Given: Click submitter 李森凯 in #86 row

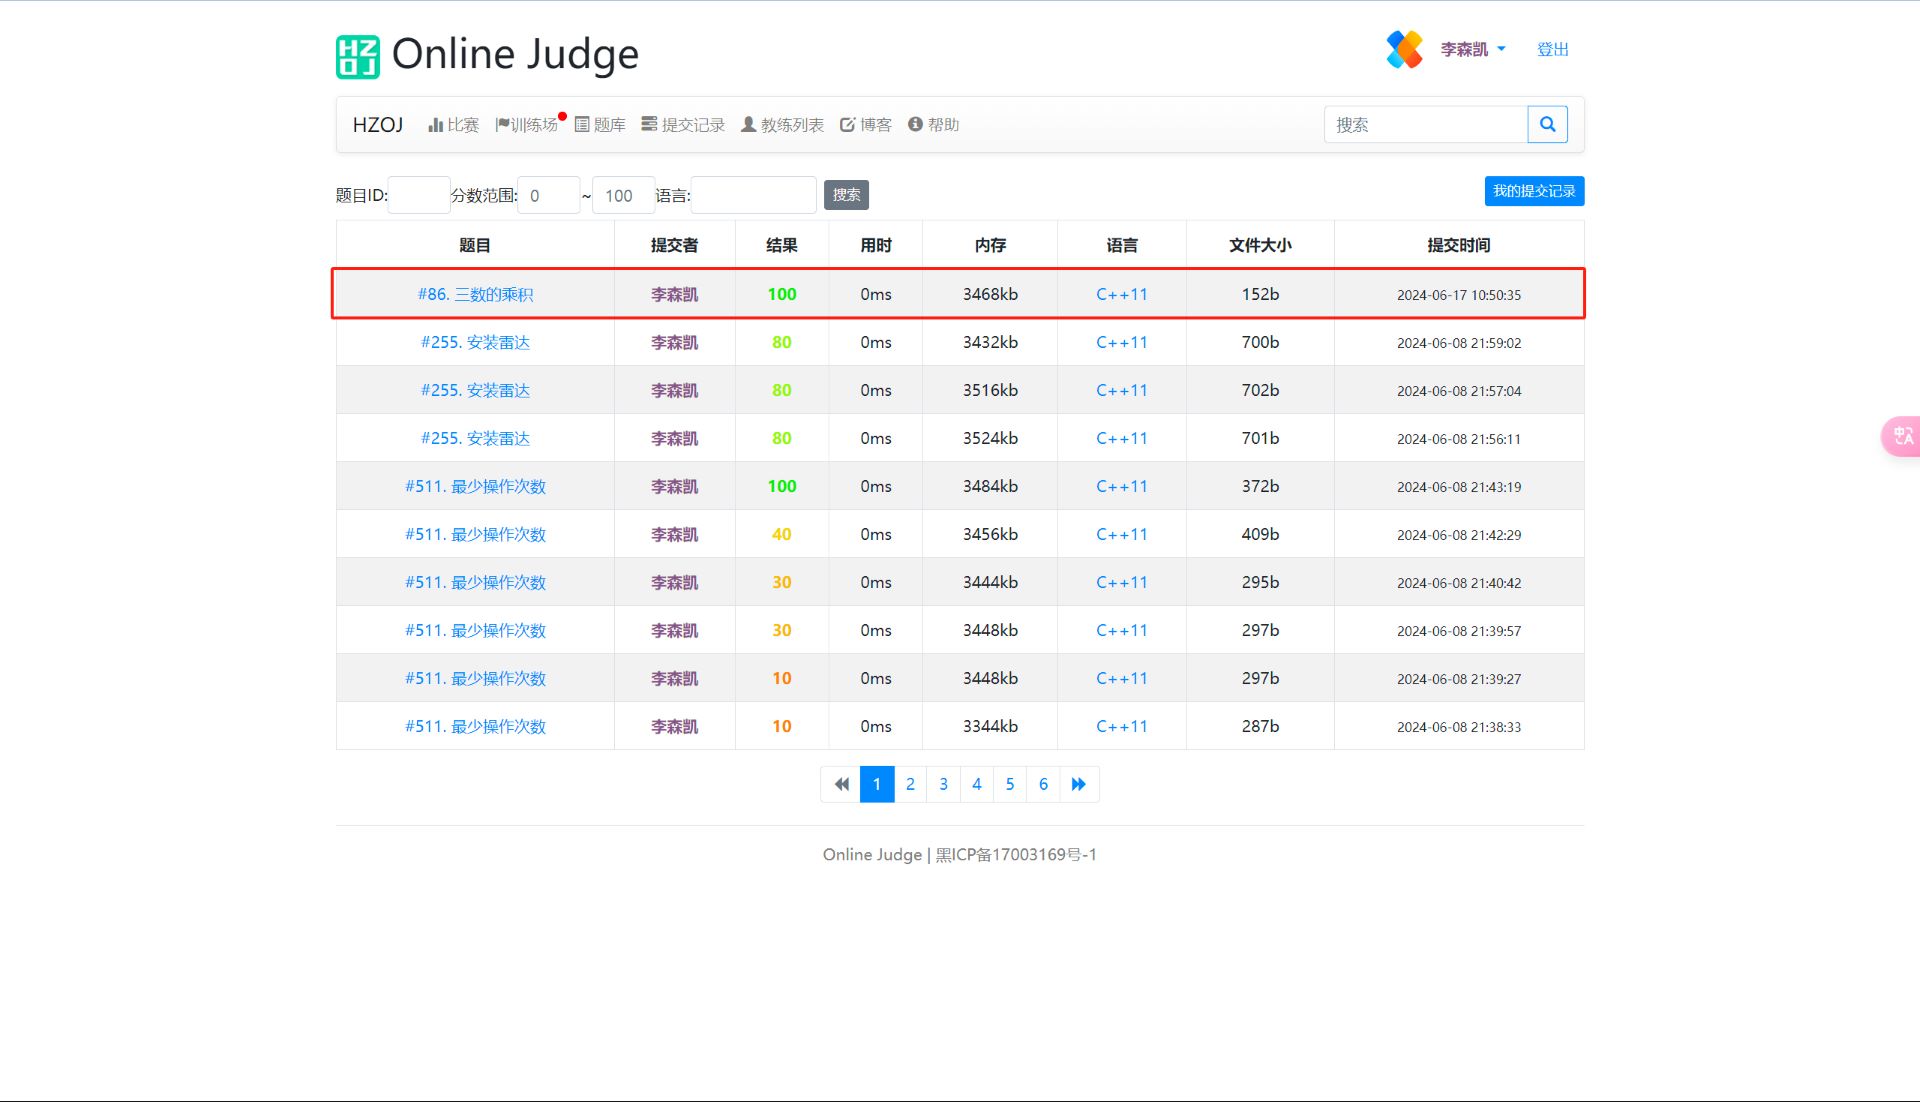Looking at the screenshot, I should [675, 294].
